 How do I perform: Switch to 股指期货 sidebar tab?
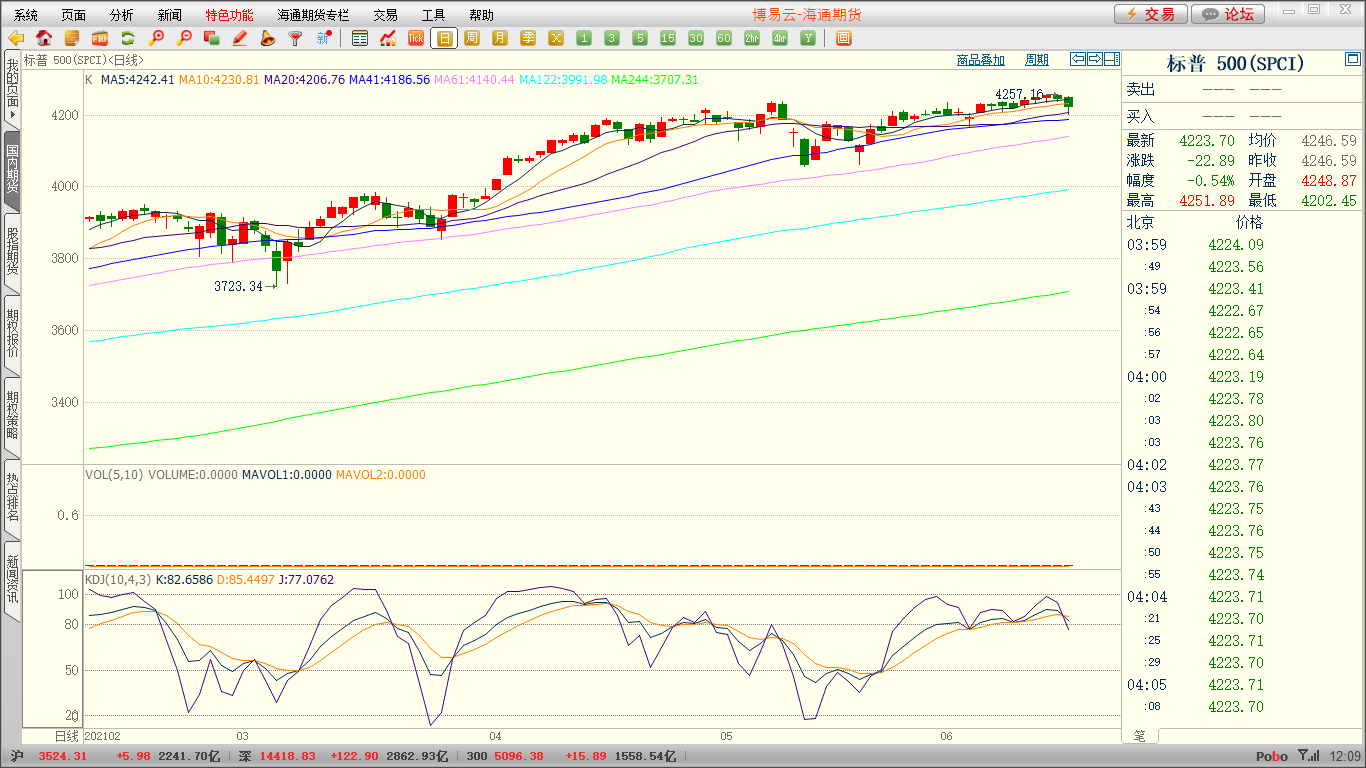(x=12, y=252)
